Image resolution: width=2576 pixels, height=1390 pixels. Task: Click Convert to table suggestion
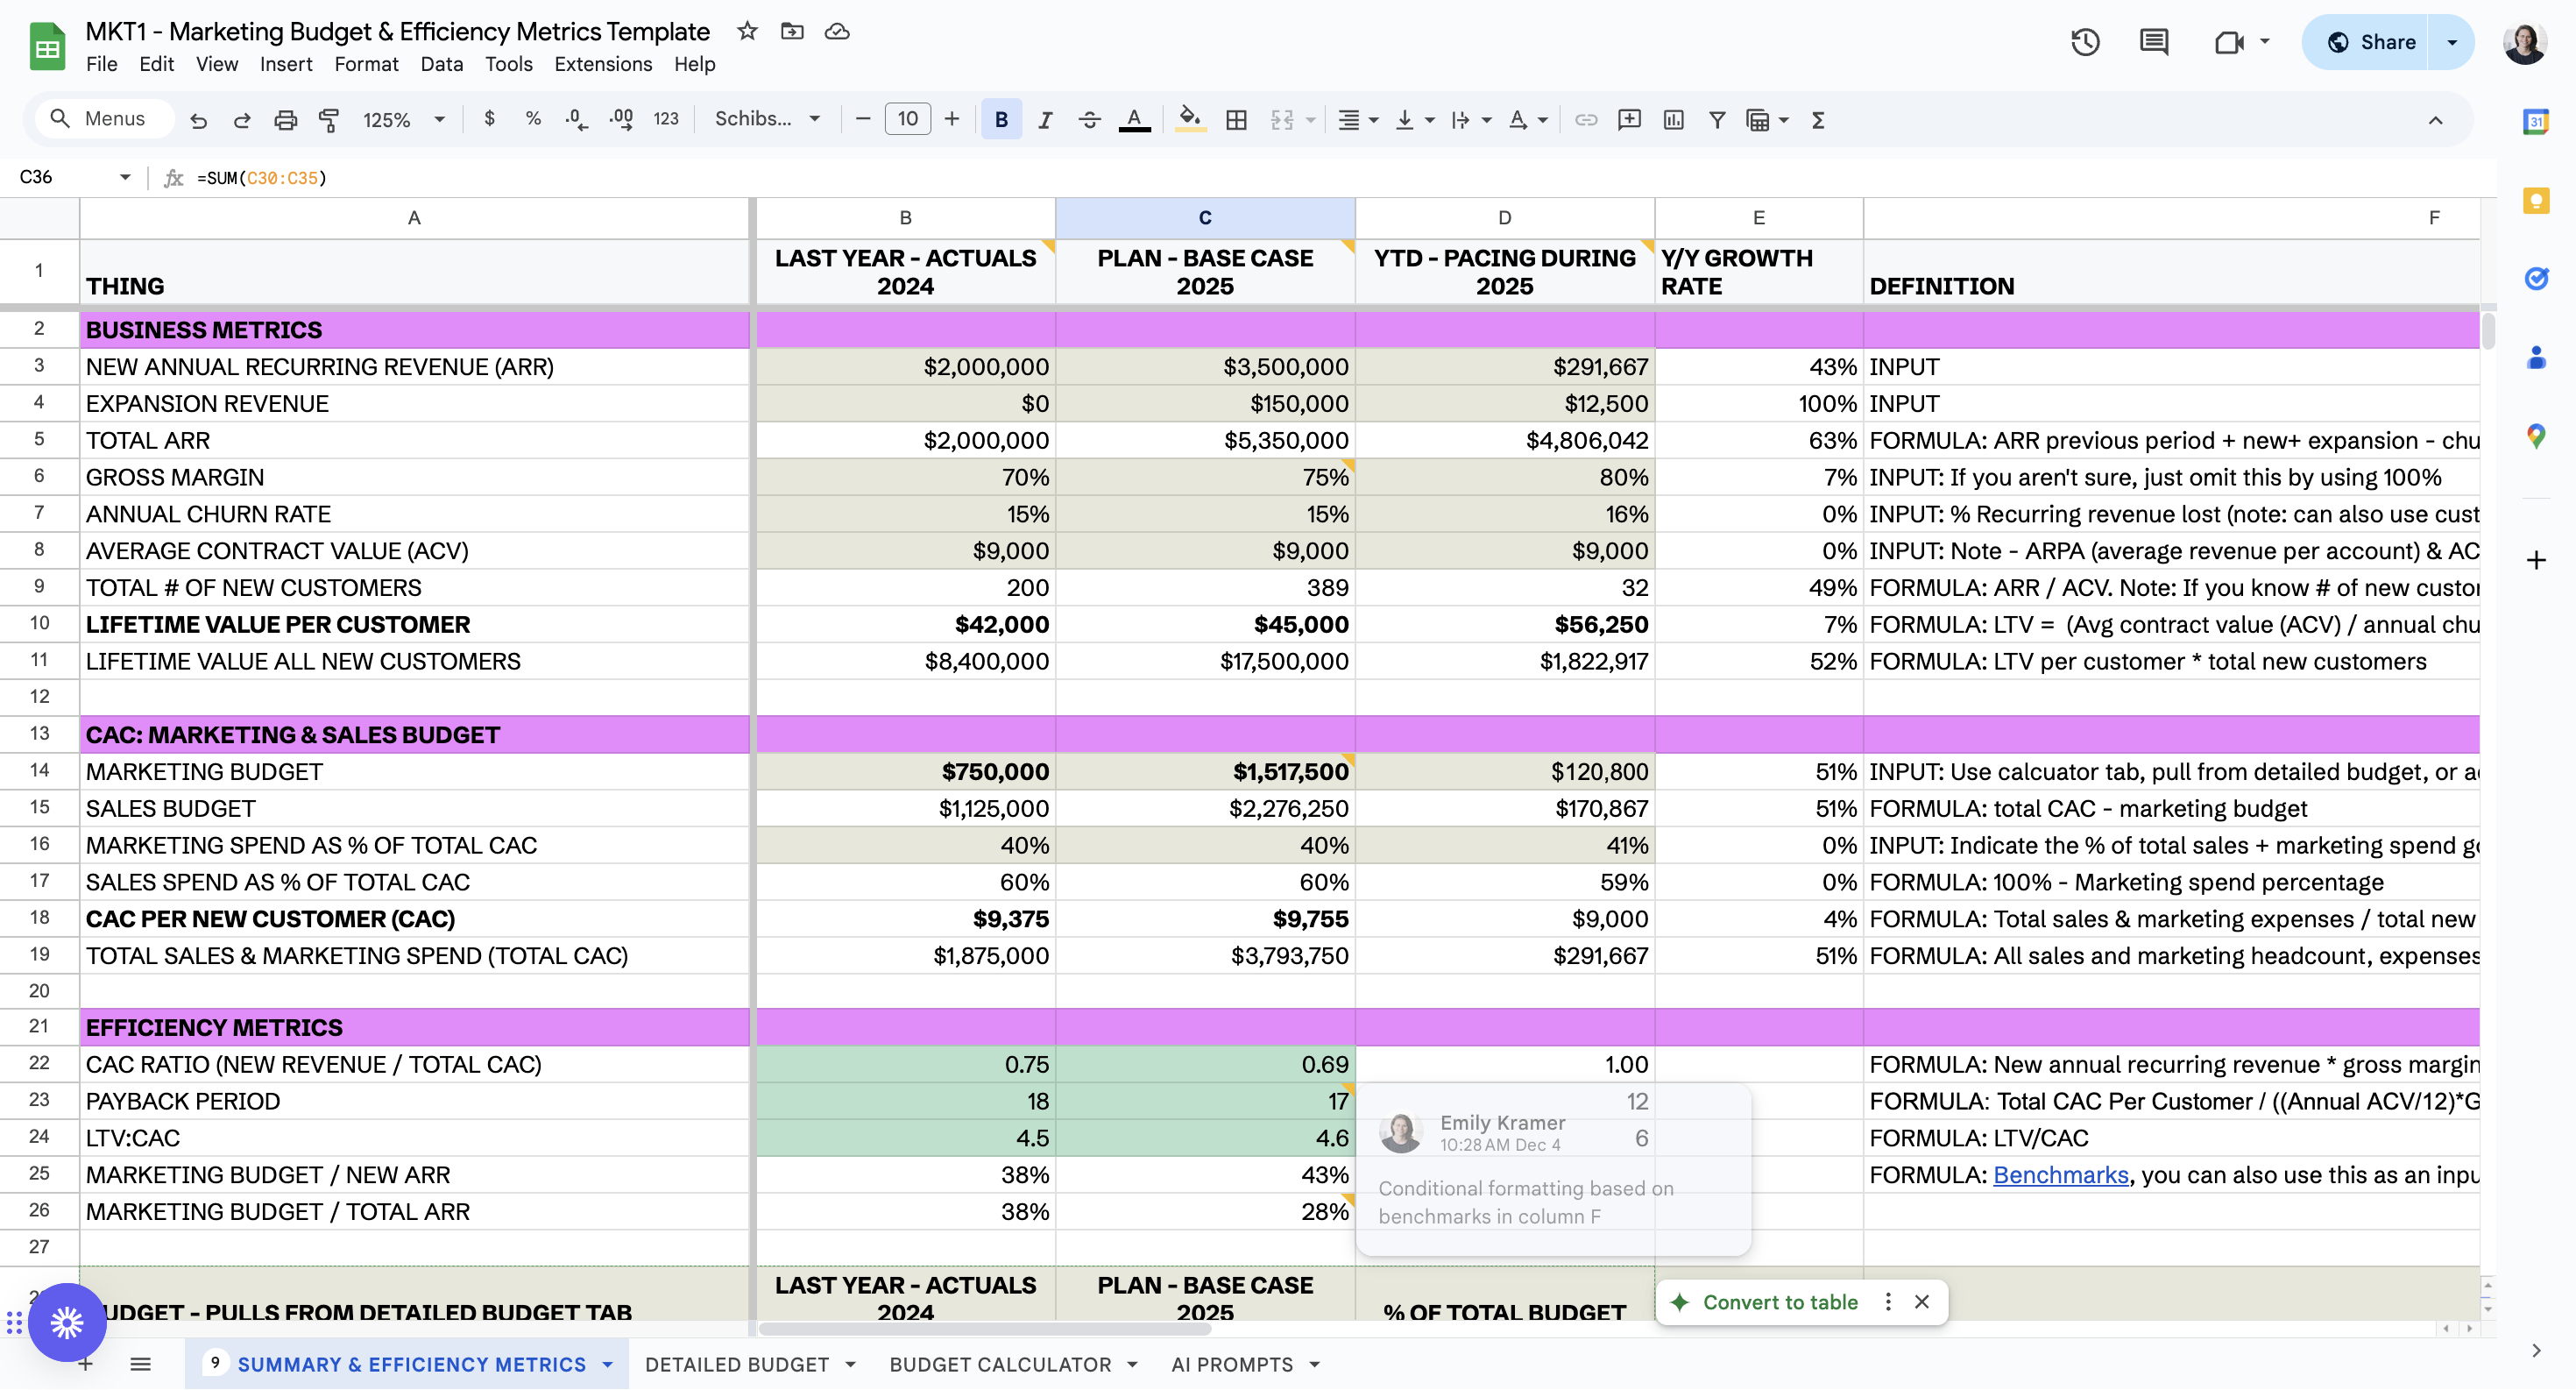tap(1780, 1302)
